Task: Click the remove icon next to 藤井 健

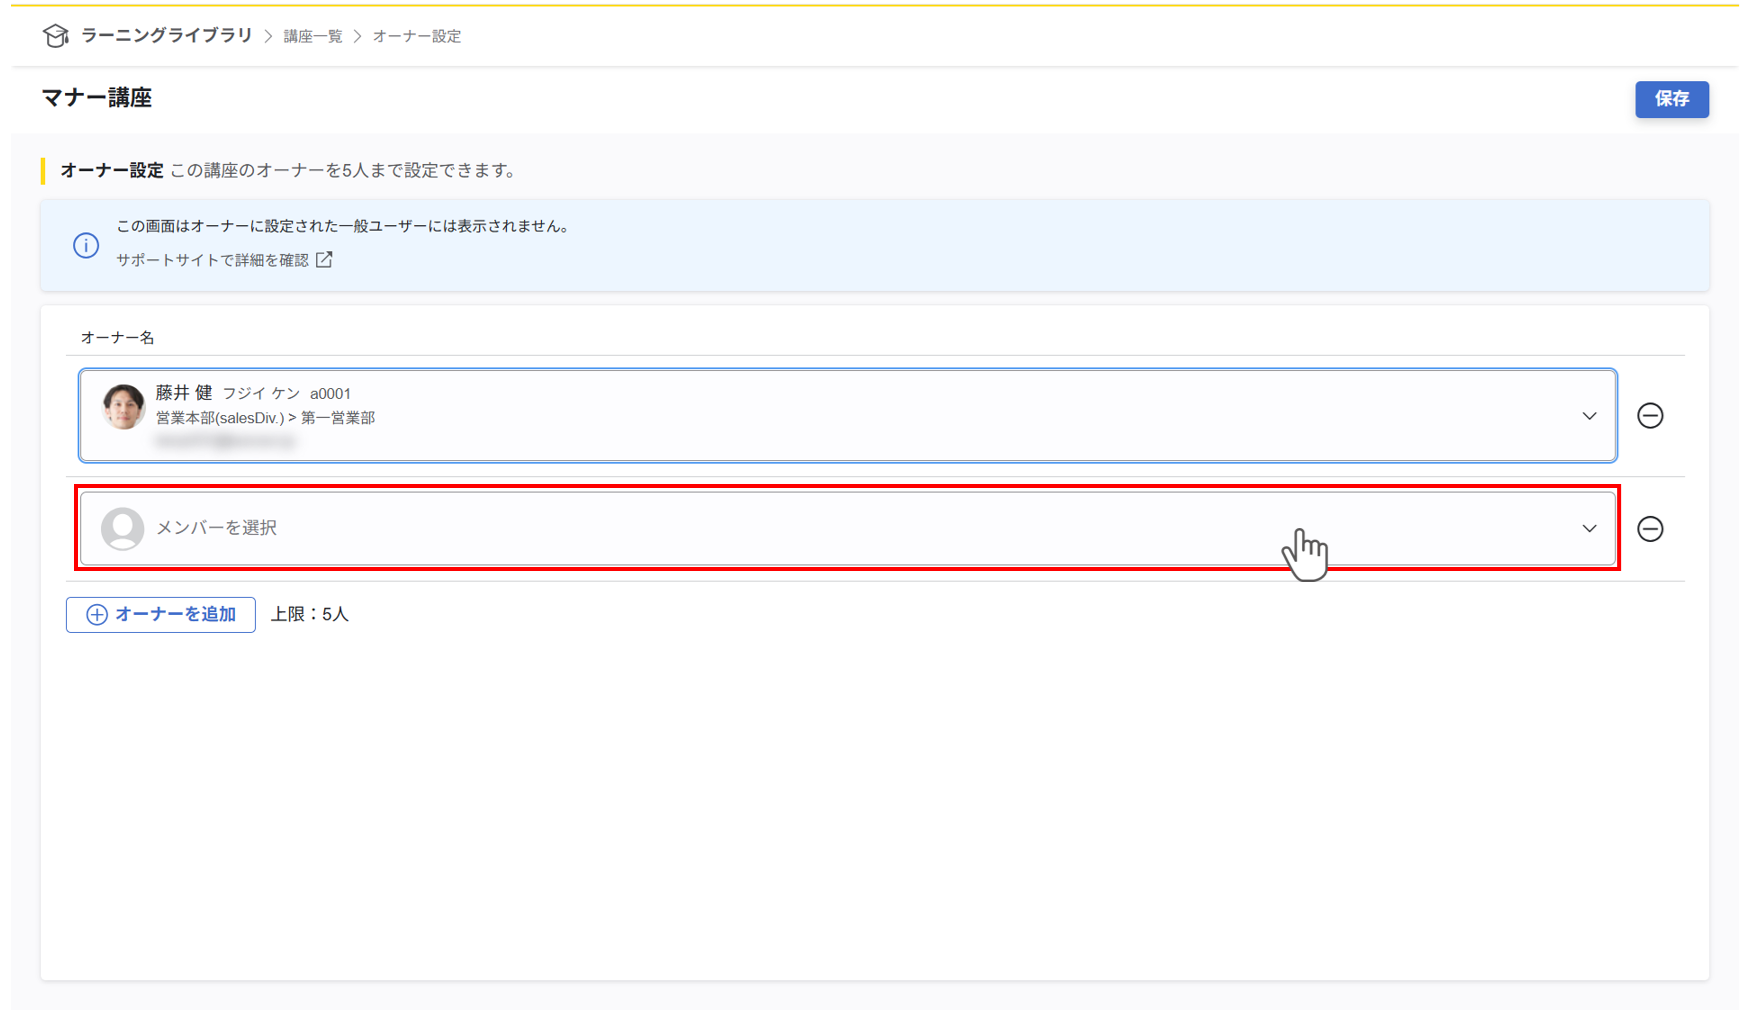Action: coord(1650,416)
